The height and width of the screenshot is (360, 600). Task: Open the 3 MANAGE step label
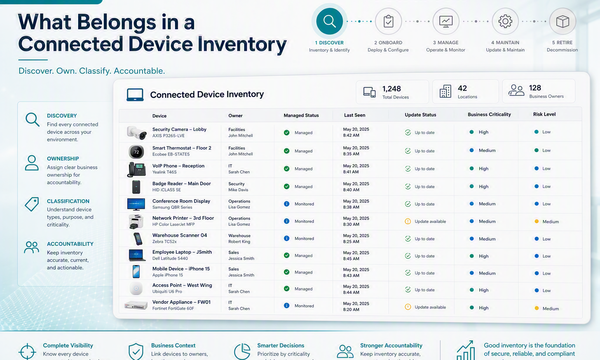(446, 42)
